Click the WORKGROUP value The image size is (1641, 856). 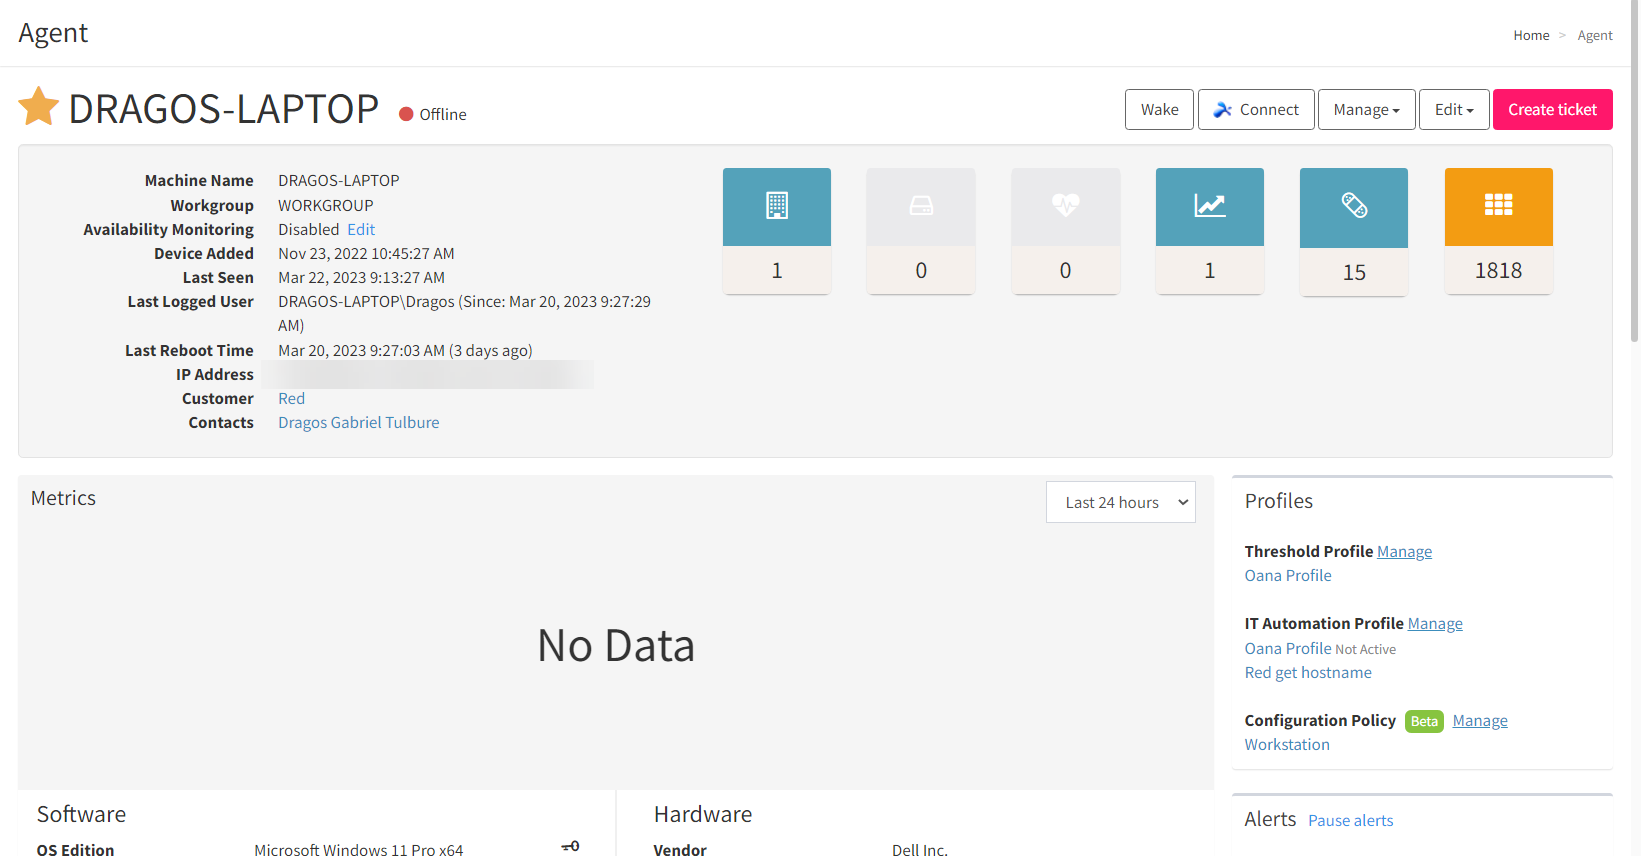(326, 205)
